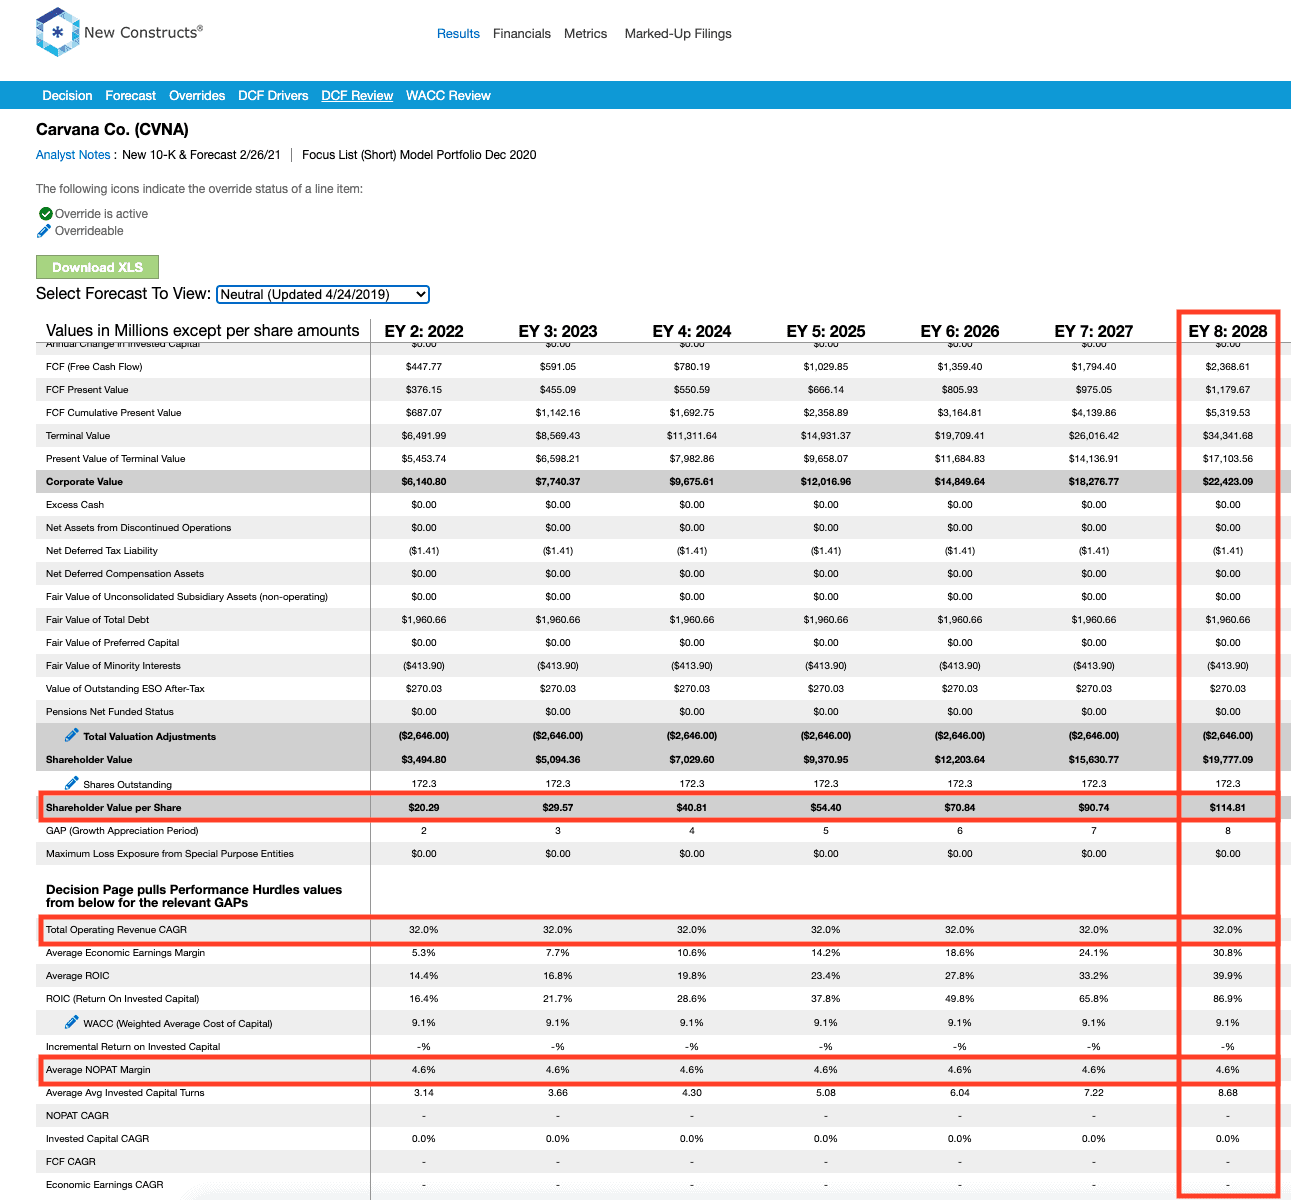1291x1200 pixels.
Task: Click the GAP (Growth Appreciation Period) row label
Action: coord(122,831)
